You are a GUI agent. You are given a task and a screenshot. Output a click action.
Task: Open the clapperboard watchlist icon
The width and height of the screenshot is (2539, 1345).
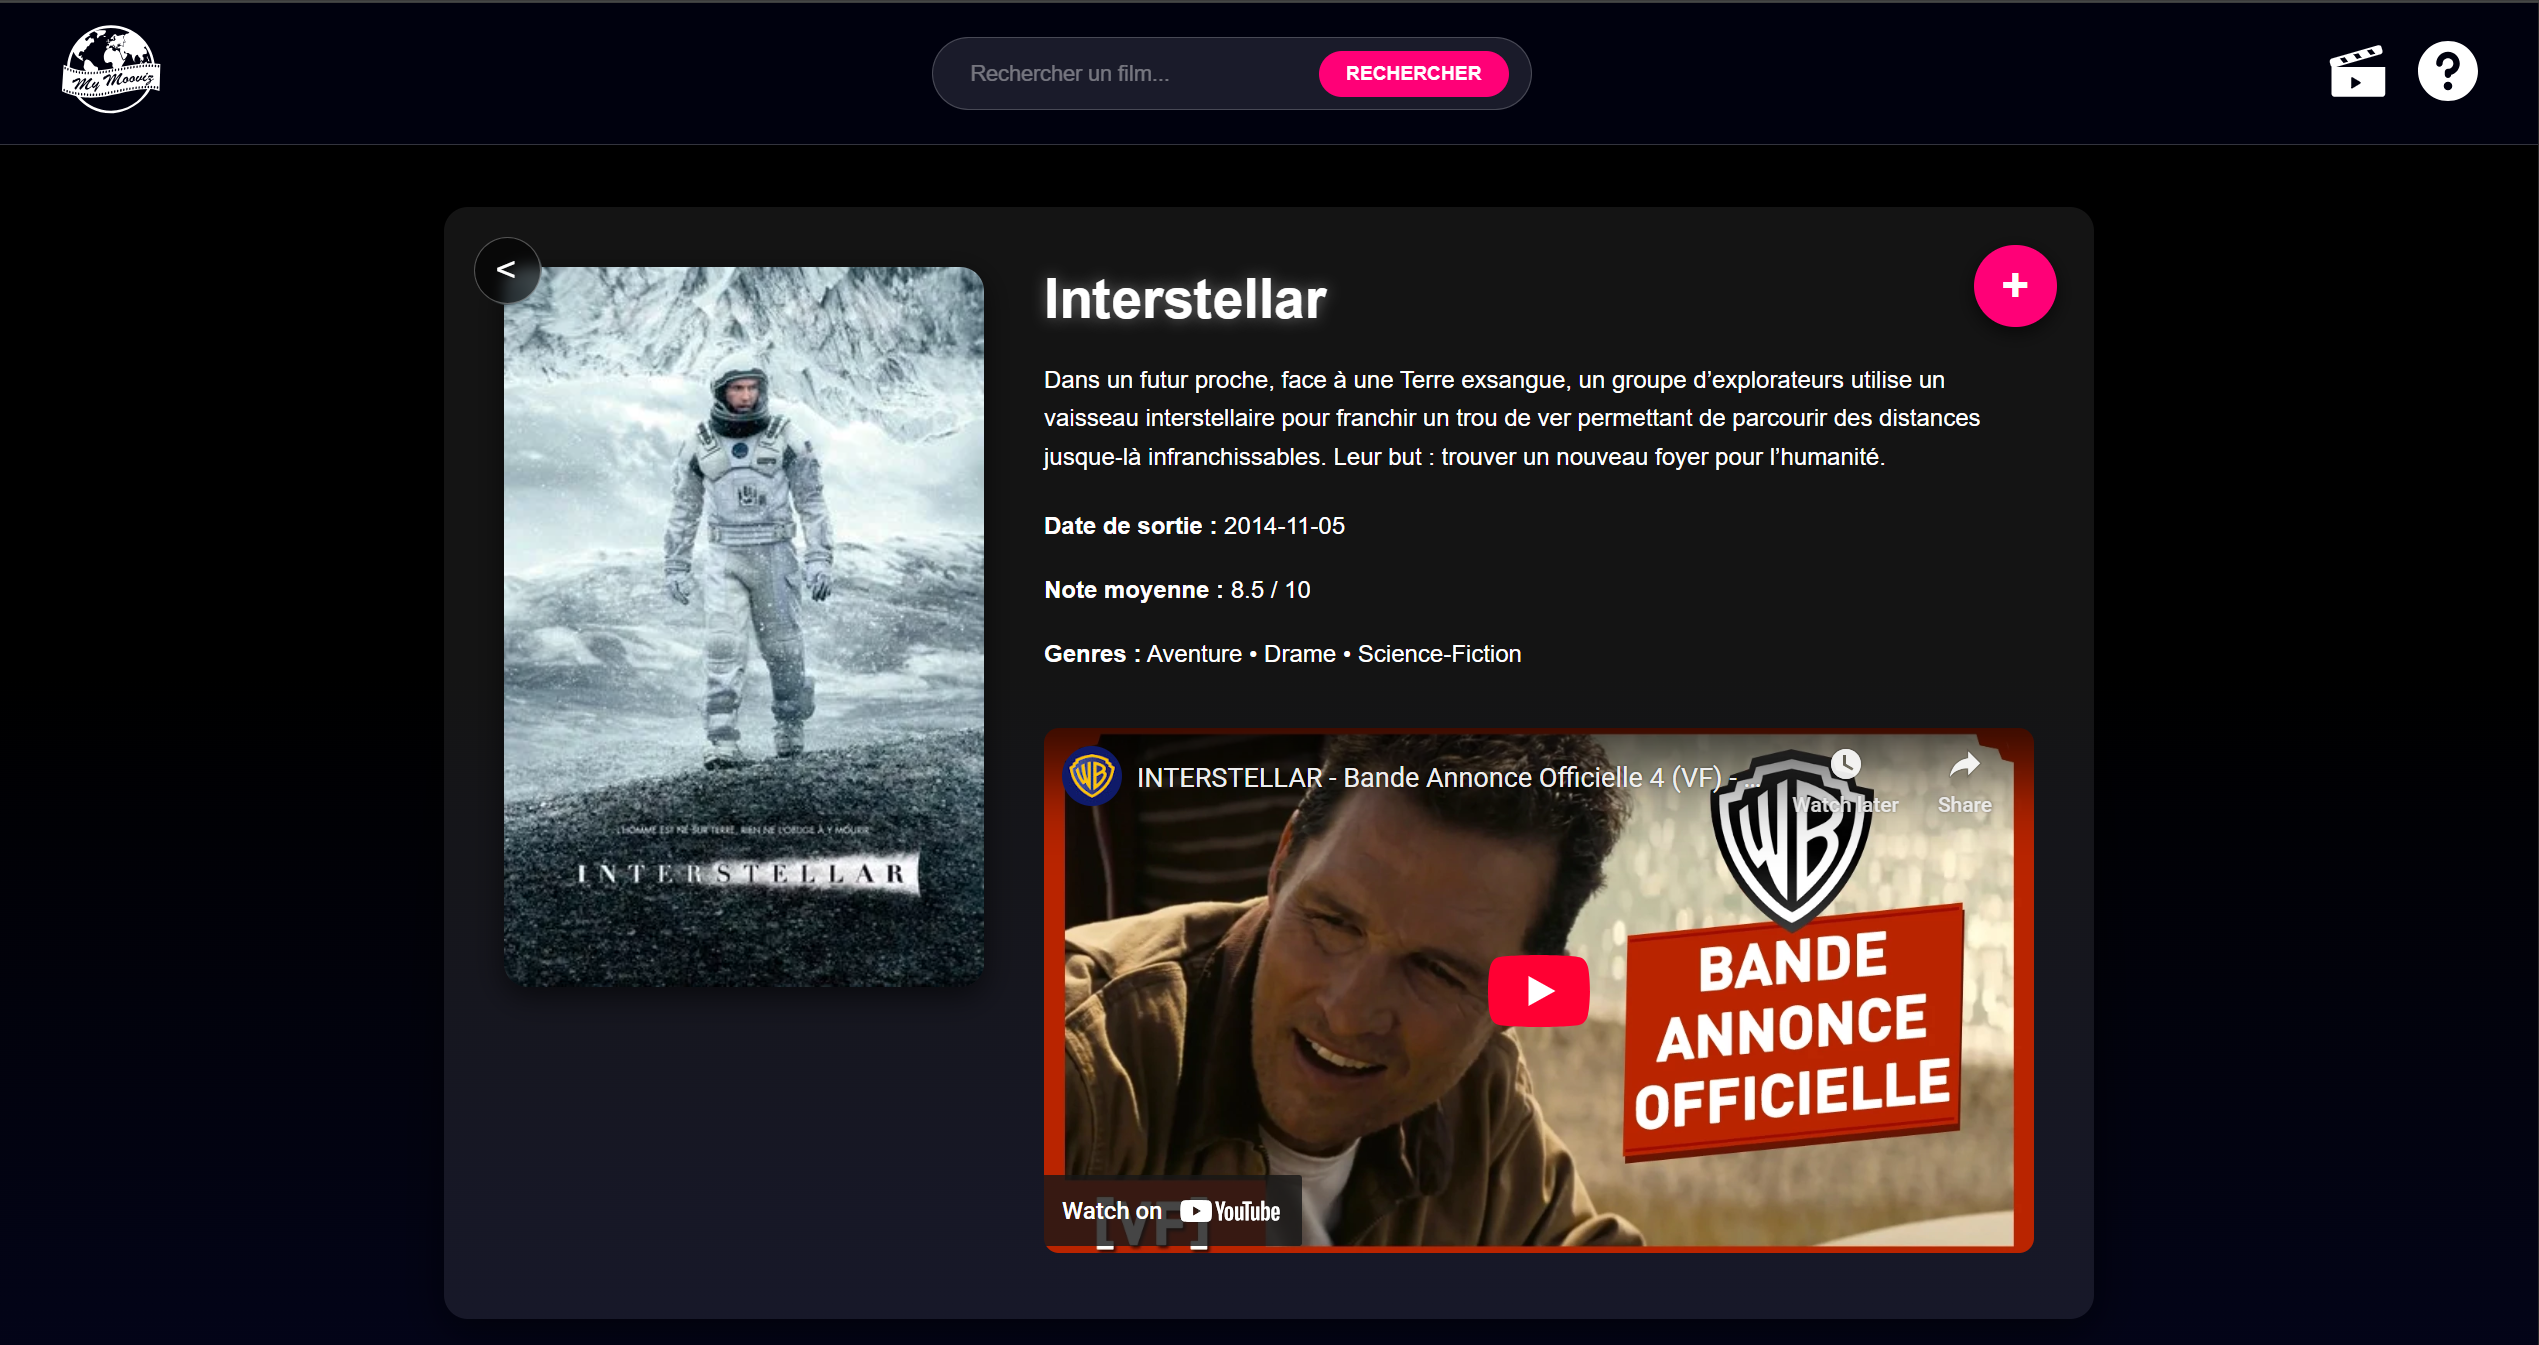click(x=2357, y=71)
